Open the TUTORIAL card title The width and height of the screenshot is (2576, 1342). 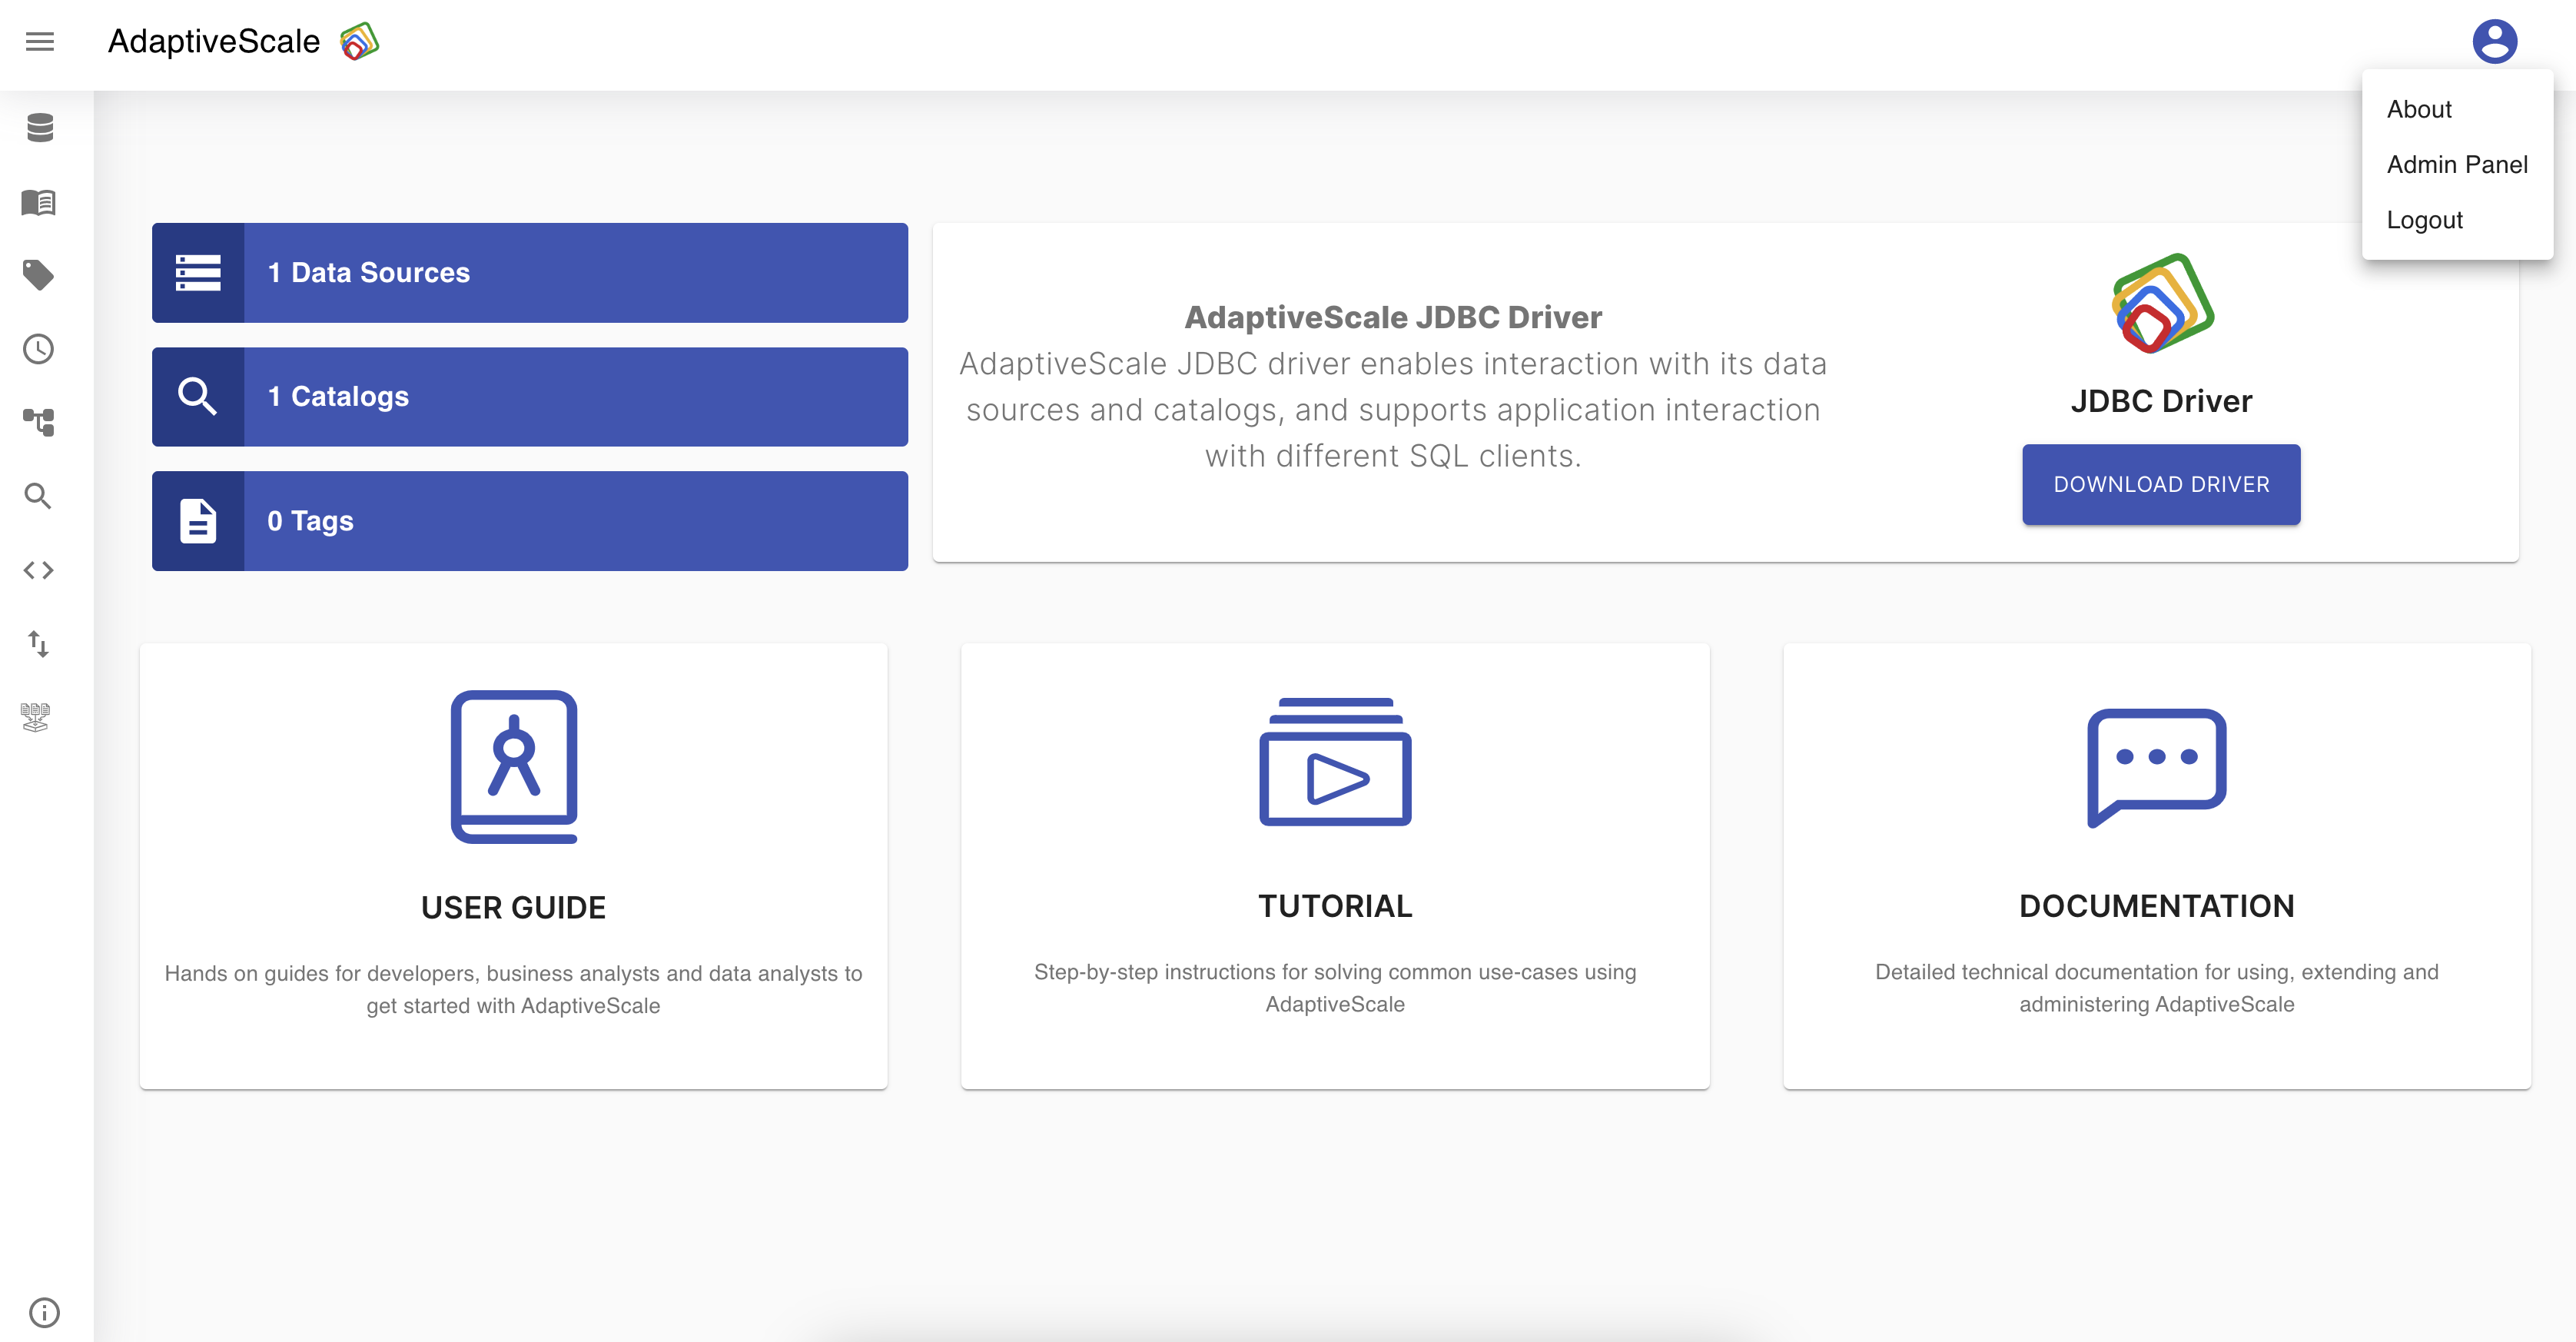click(x=1335, y=906)
